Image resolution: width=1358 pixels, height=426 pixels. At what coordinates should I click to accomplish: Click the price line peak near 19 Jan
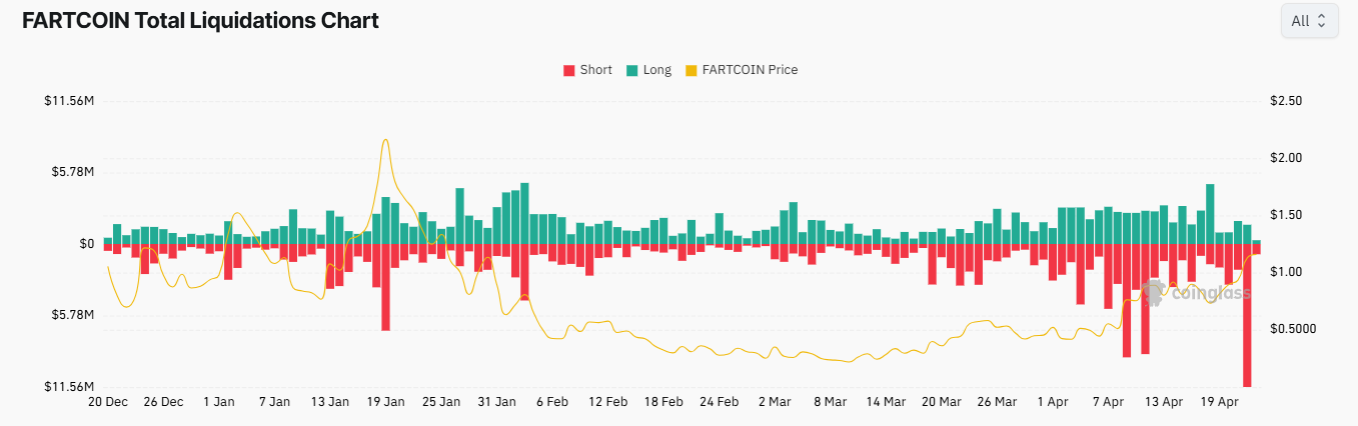(385, 140)
